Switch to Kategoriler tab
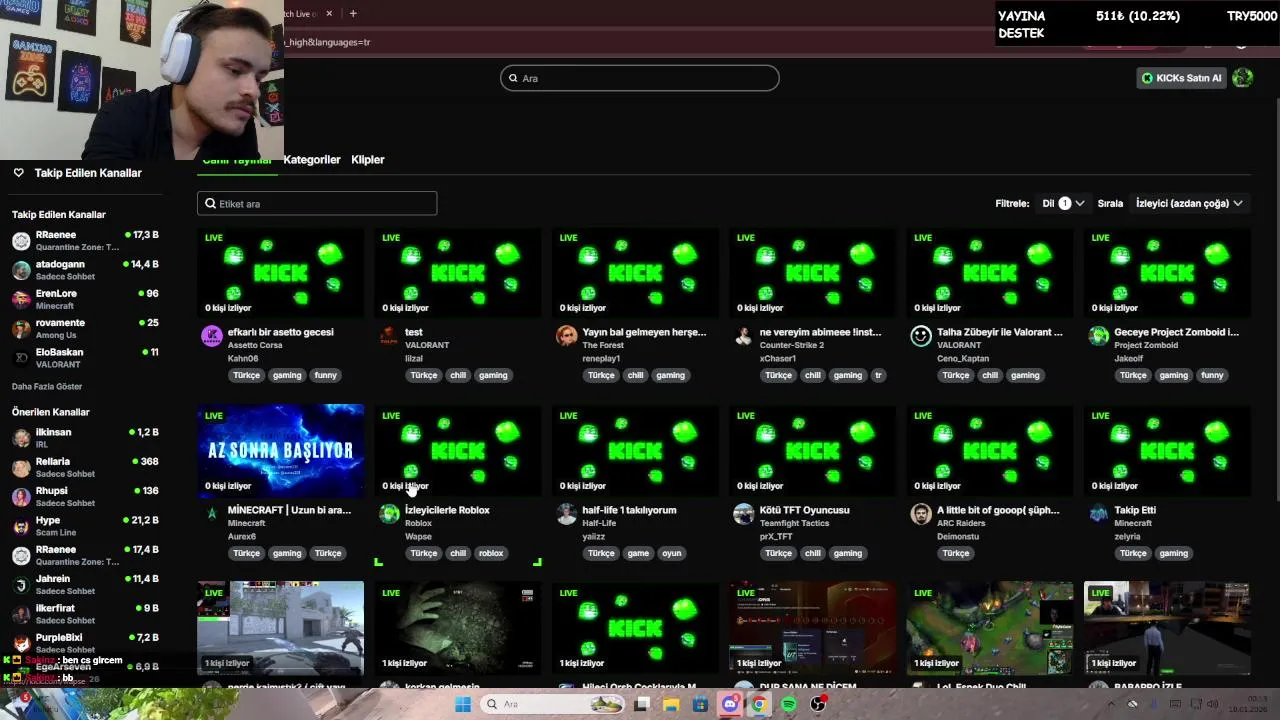 coord(312,160)
